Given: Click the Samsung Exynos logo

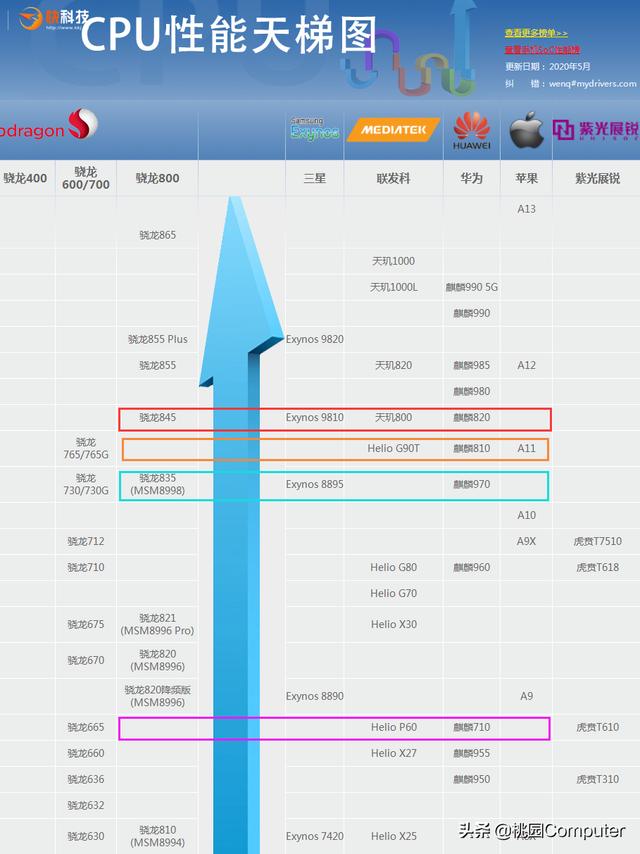Looking at the screenshot, I should tap(314, 129).
